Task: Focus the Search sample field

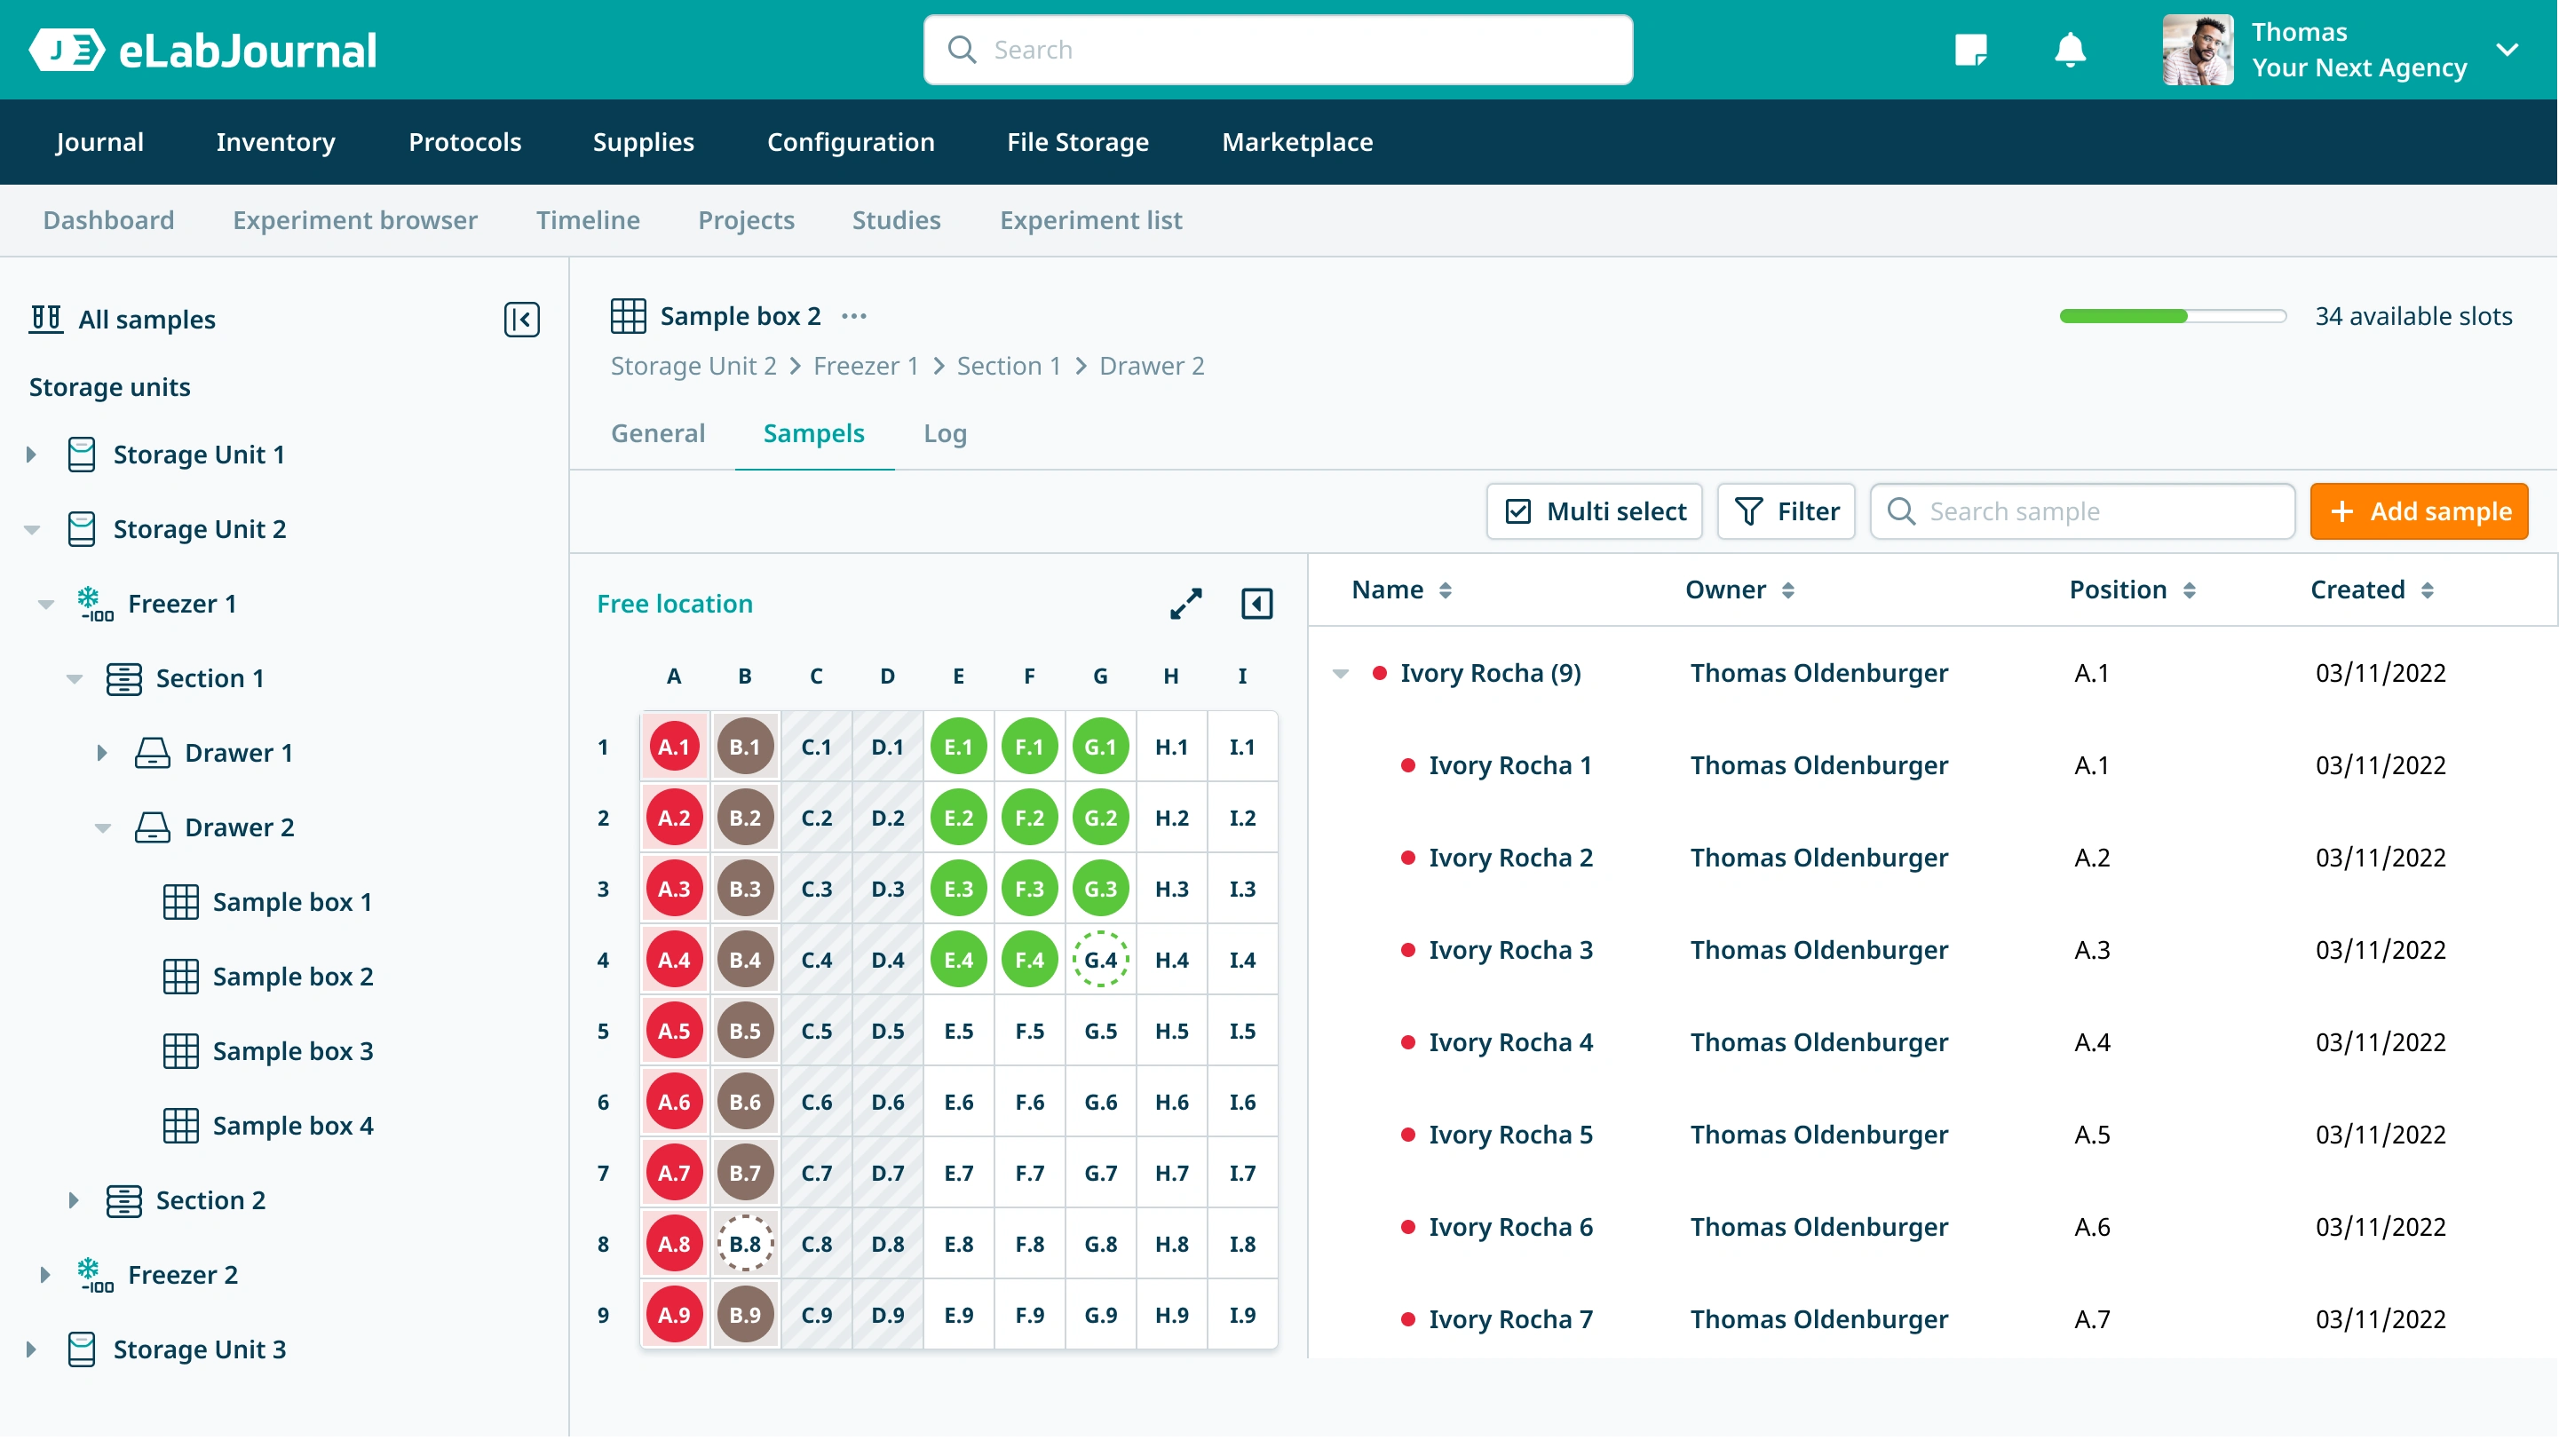Action: click(2082, 511)
